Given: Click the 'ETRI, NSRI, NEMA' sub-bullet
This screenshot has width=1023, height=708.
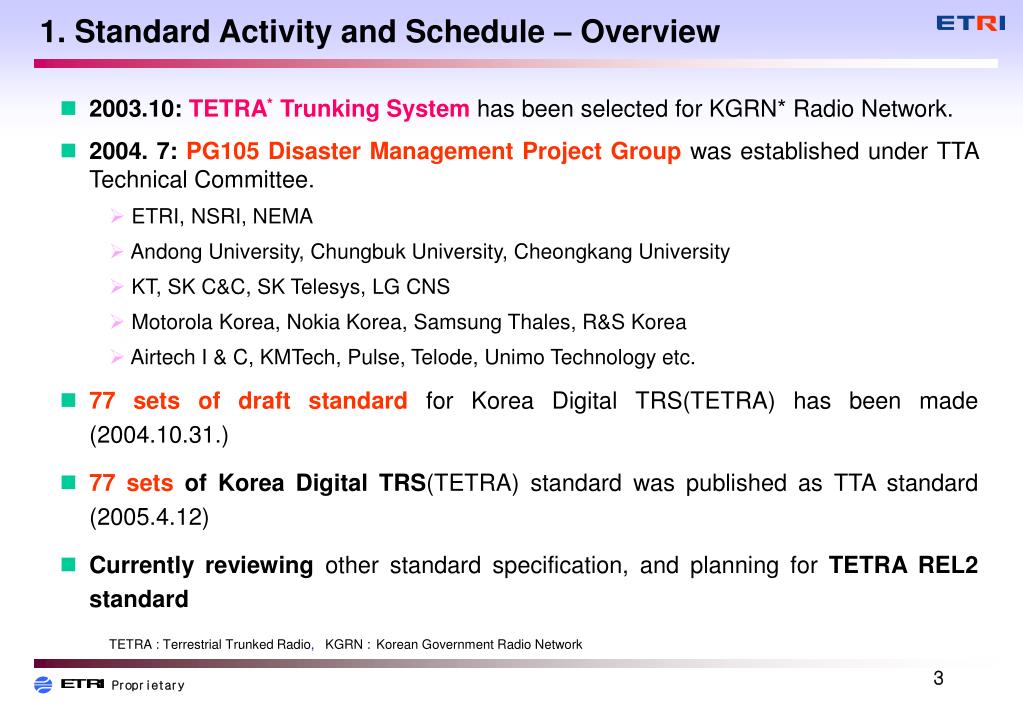Looking at the screenshot, I should 222,216.
